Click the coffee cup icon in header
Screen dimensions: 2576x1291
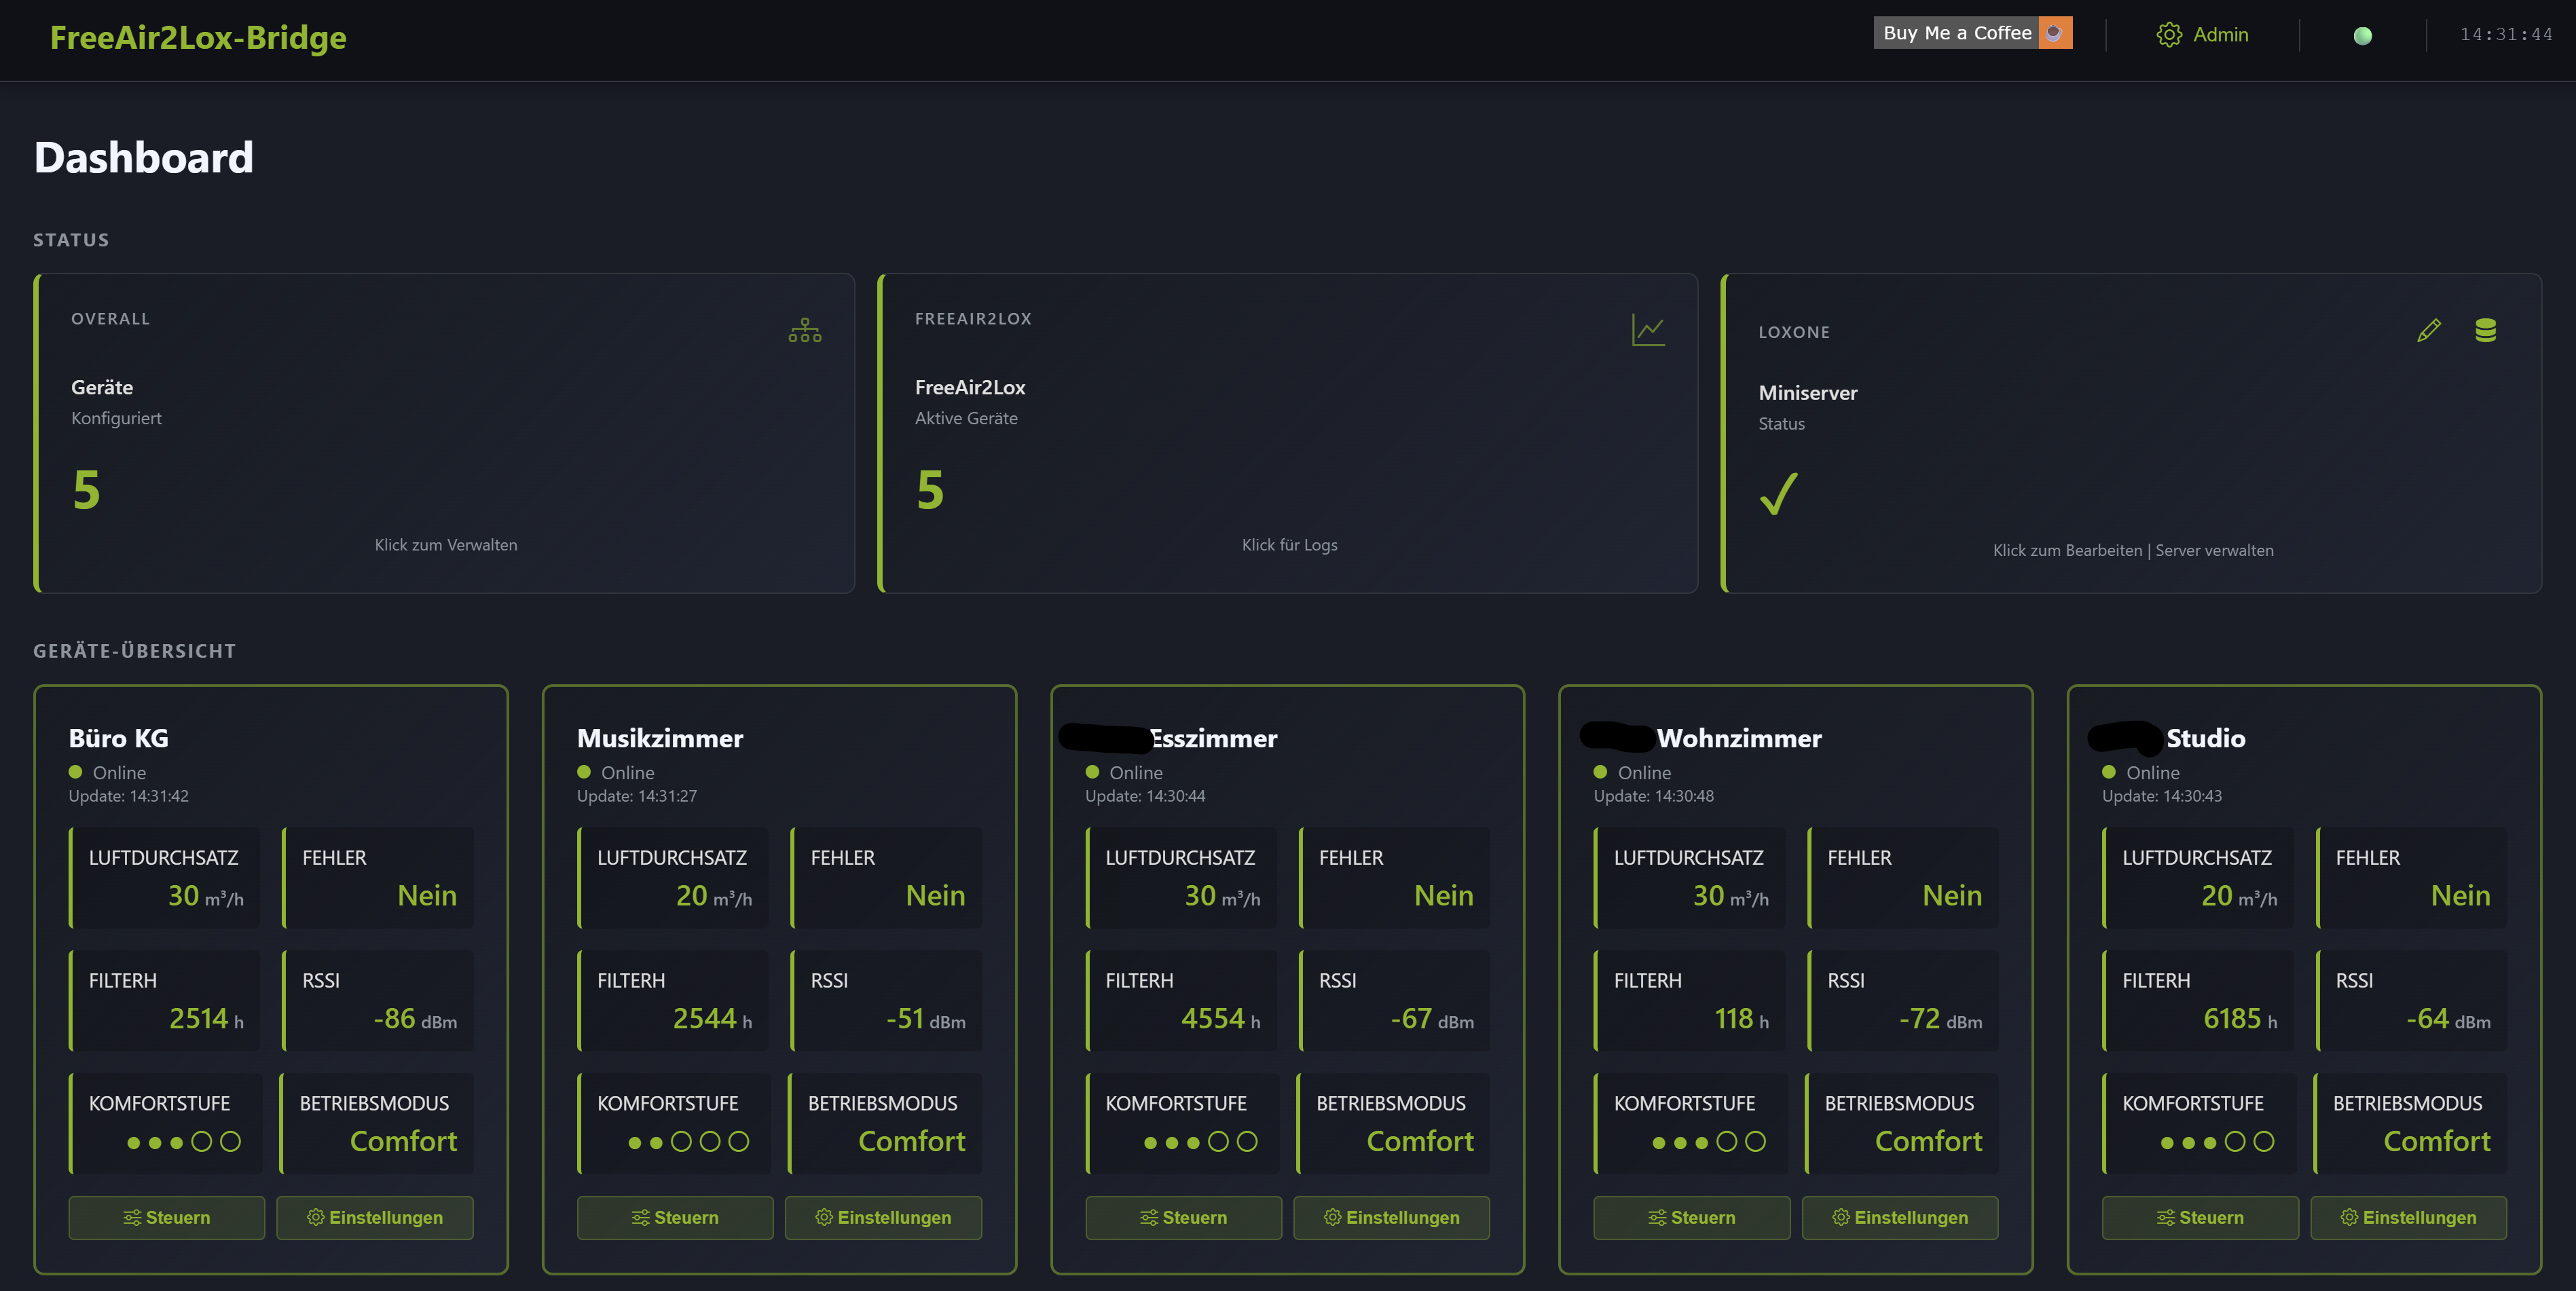(2054, 33)
